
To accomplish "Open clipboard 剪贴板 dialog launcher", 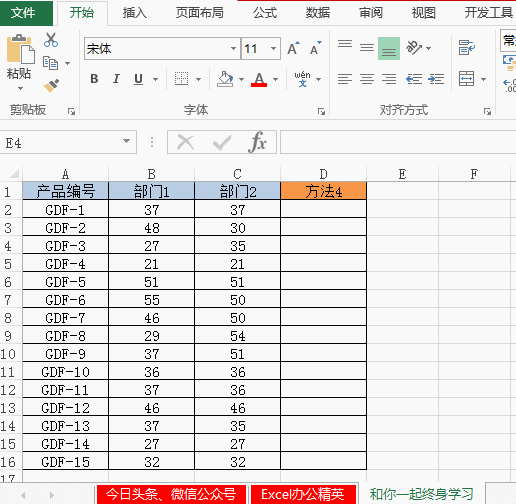I will (71, 112).
